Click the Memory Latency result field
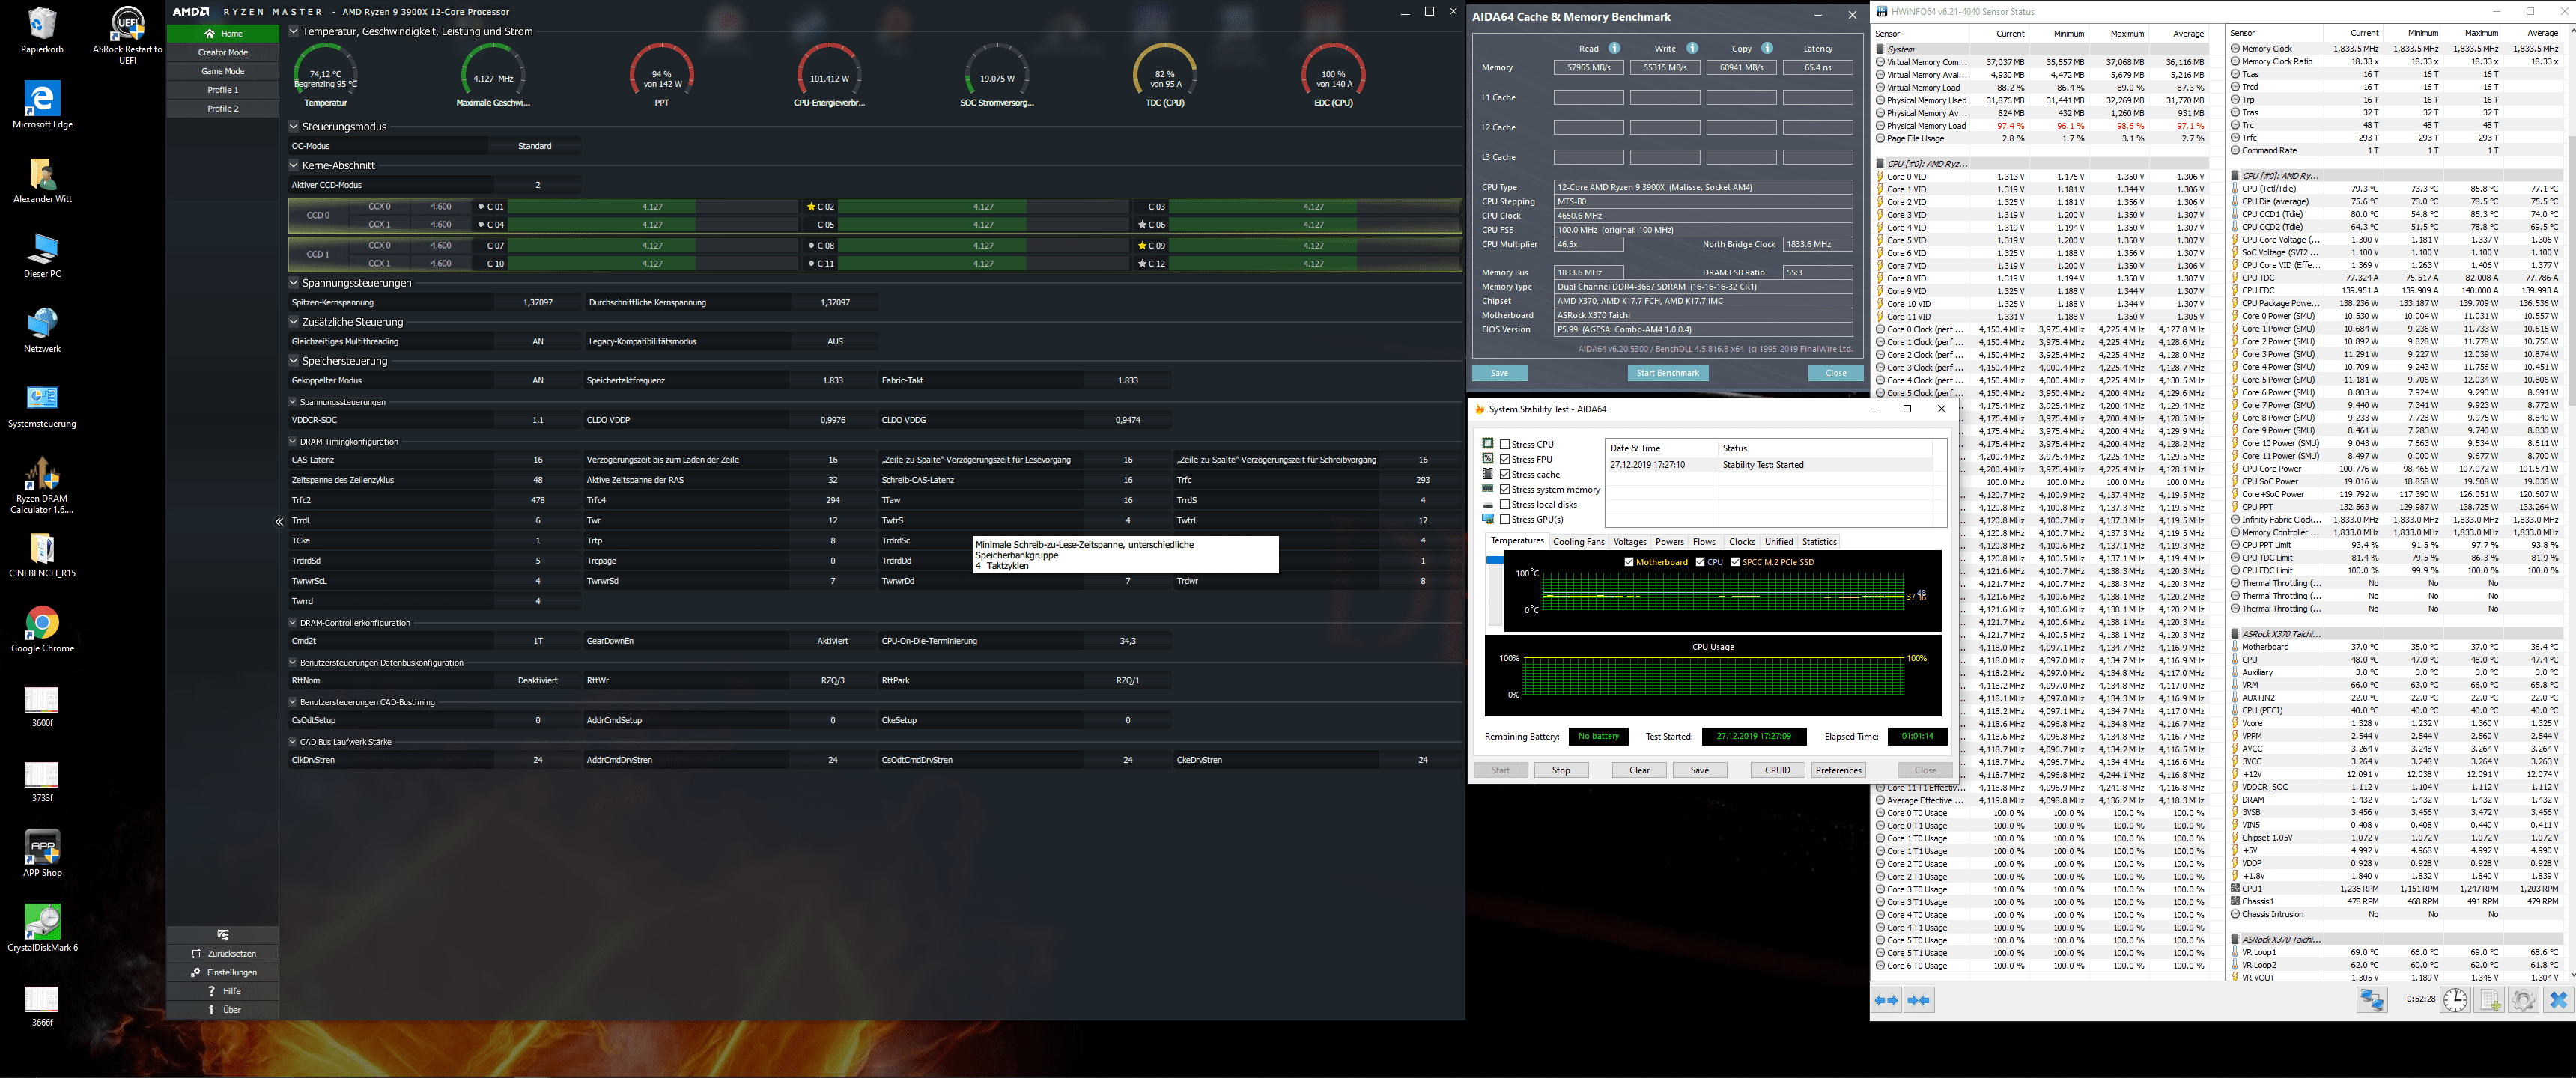Screen dimensions: 2576x1078 [1817, 68]
